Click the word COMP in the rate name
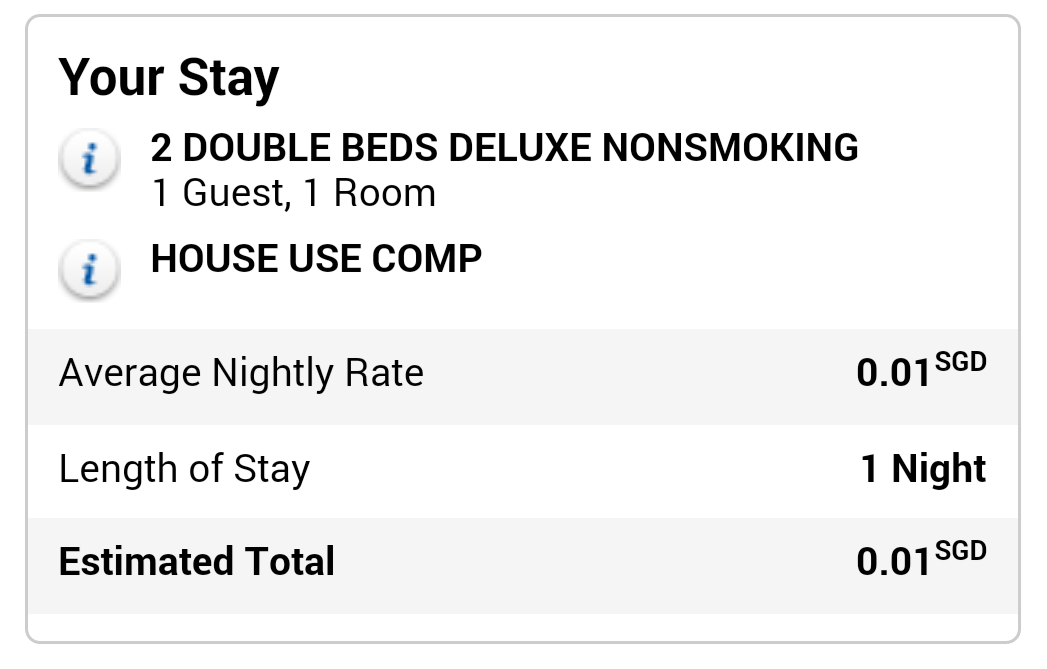1047x669 pixels. [427, 259]
